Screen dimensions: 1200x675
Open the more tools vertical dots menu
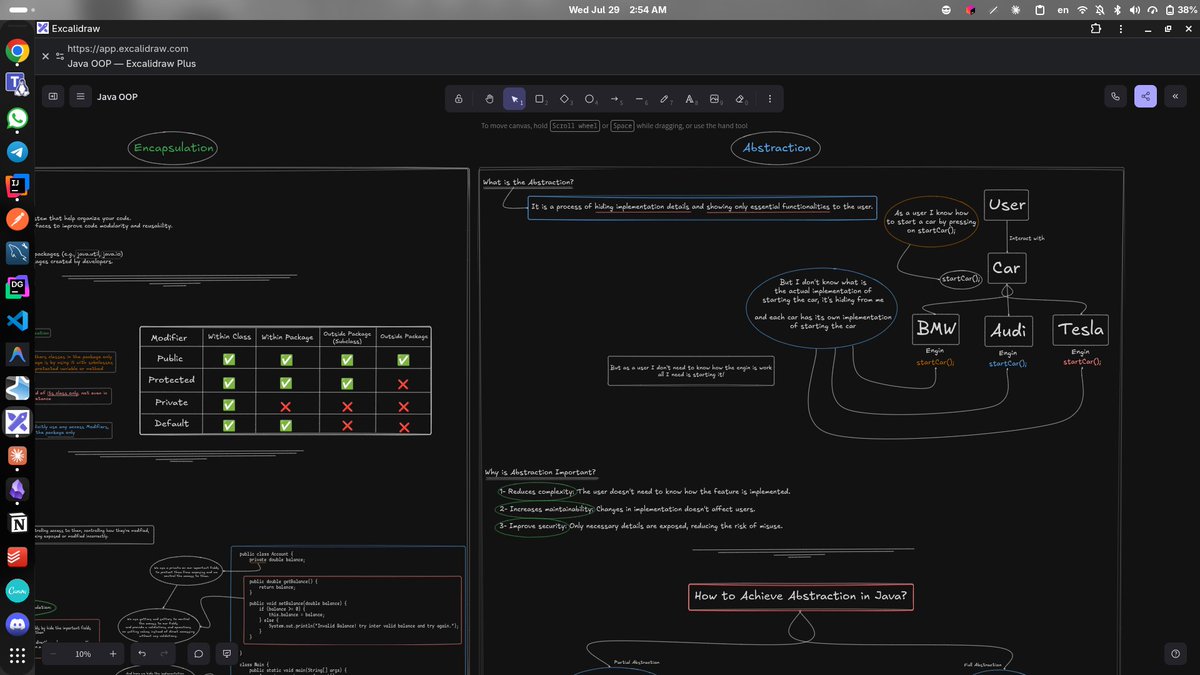(x=769, y=99)
